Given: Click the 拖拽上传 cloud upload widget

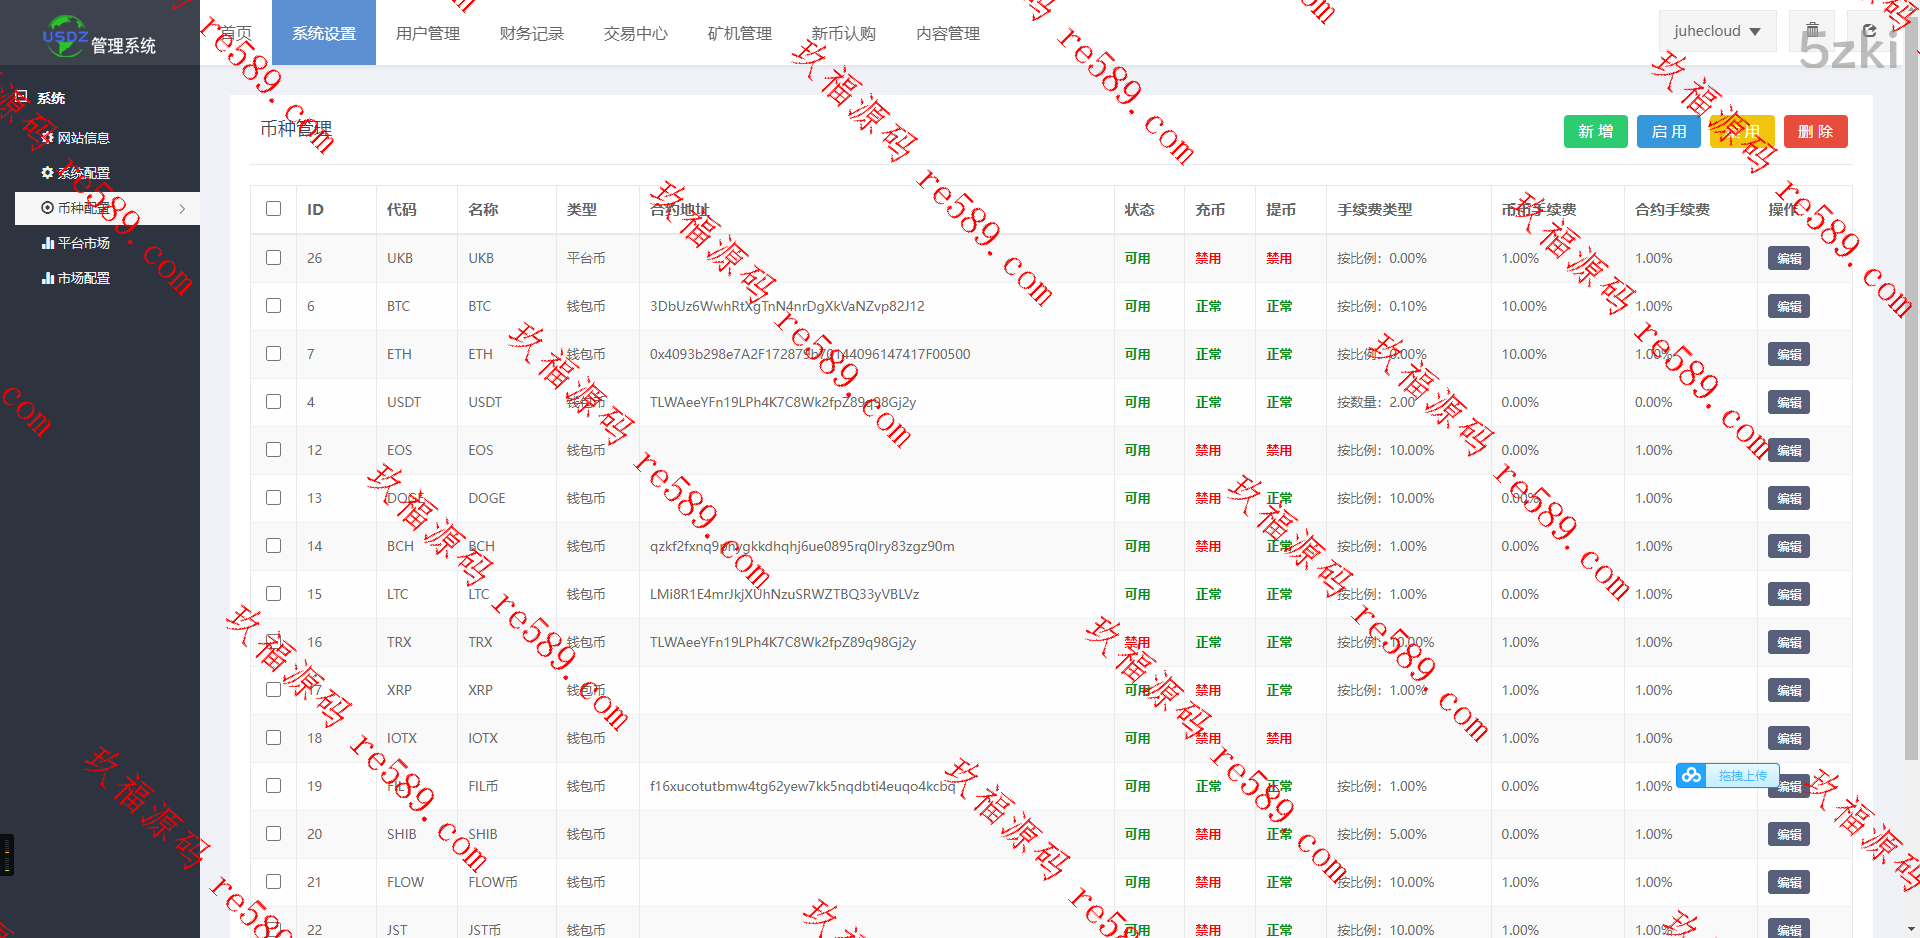Looking at the screenshot, I should [1727, 775].
